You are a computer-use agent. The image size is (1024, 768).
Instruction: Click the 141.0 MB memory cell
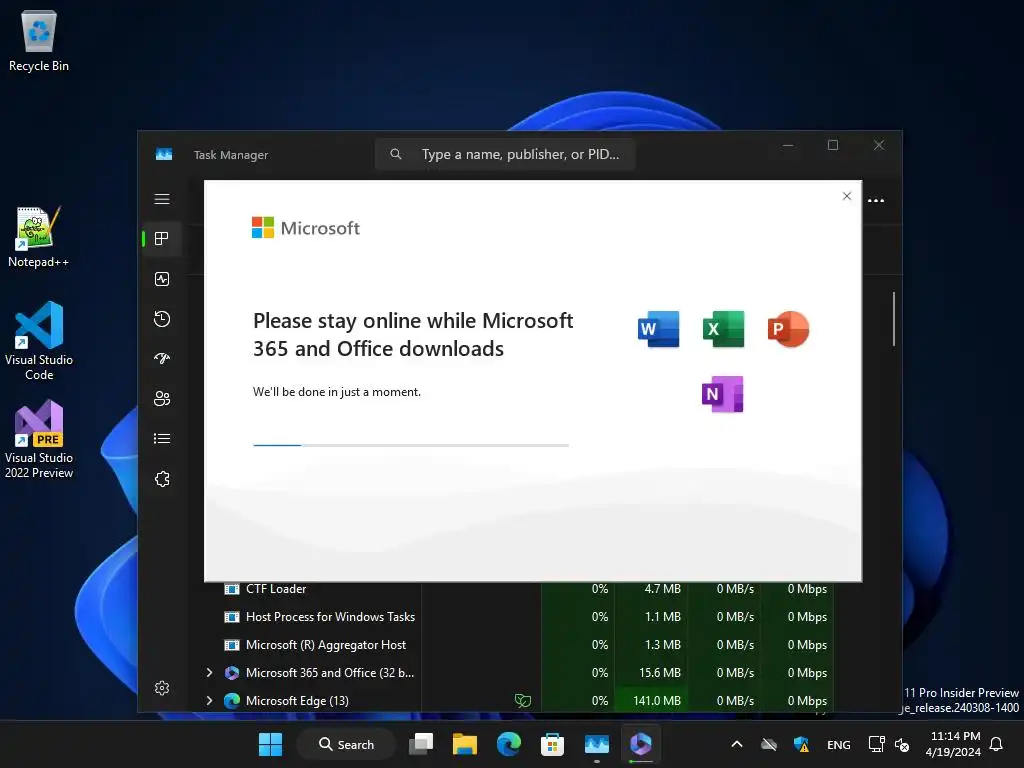(652, 701)
